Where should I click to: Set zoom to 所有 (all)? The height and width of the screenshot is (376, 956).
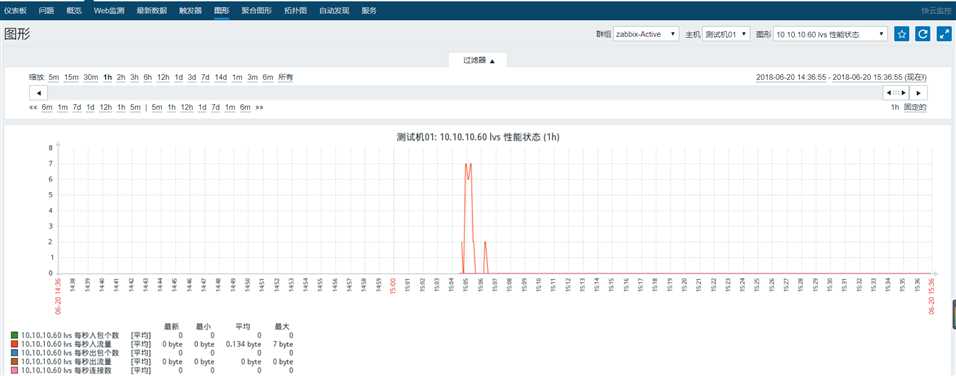pos(285,77)
